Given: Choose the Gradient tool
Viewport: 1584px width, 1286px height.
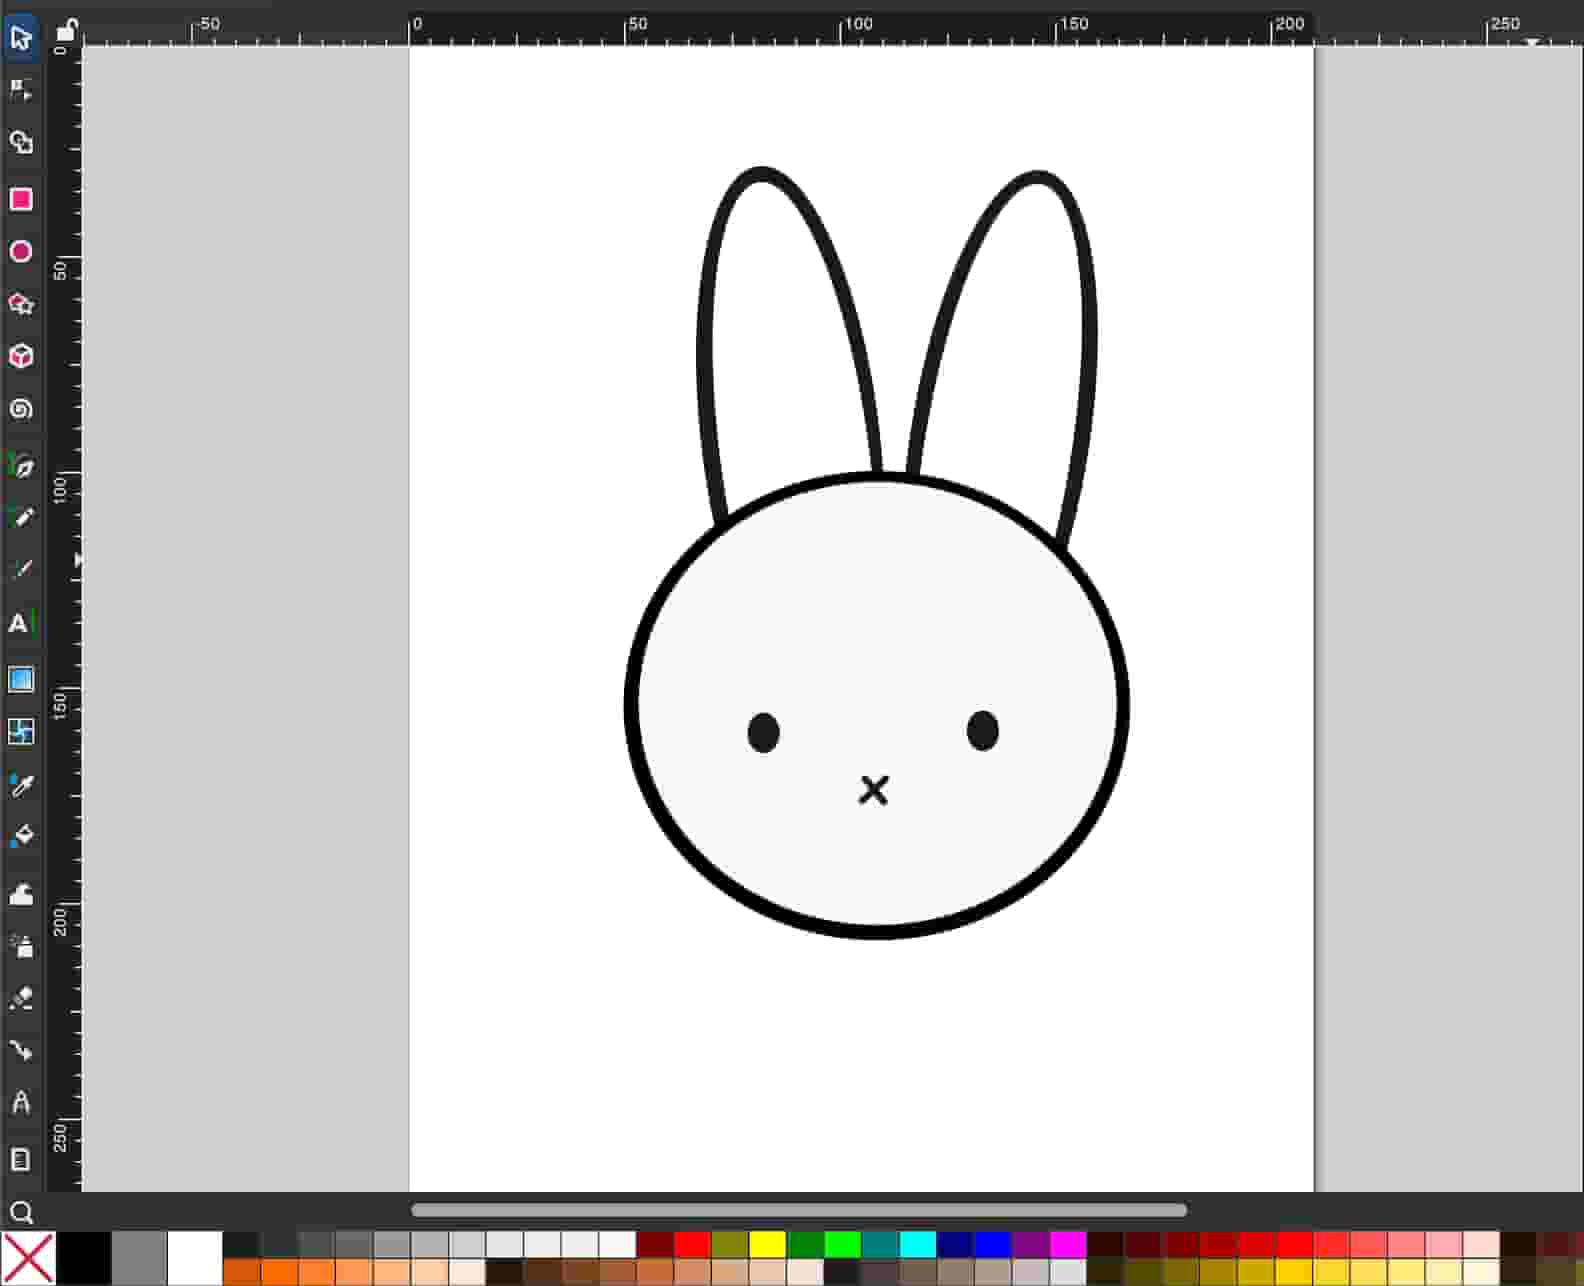Looking at the screenshot, I should [21, 679].
